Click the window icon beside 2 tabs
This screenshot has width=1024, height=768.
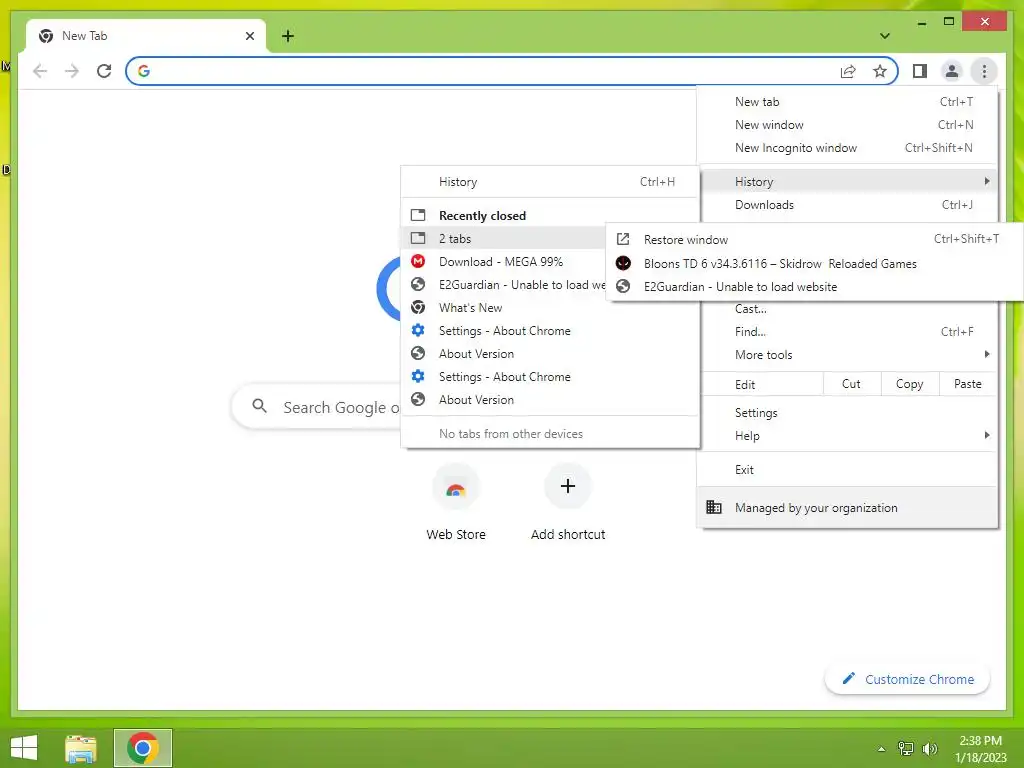click(x=418, y=238)
